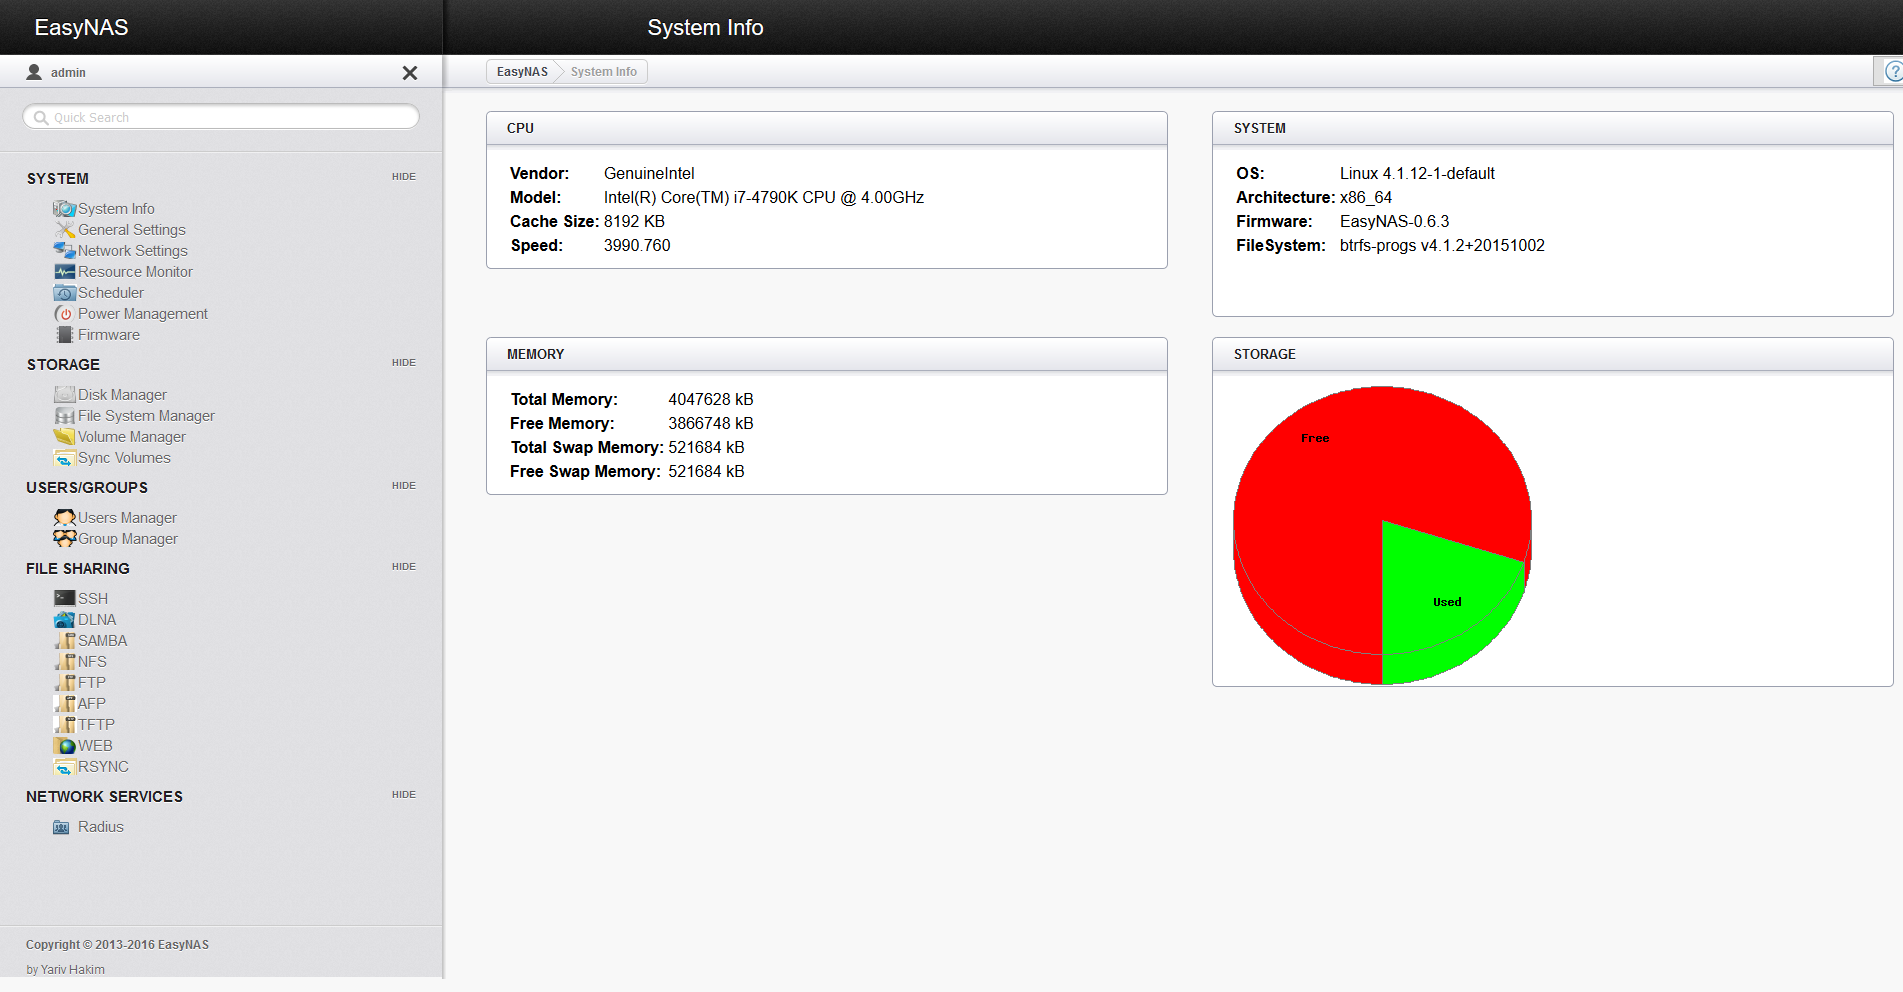This screenshot has height=992, width=1903.
Task: Click the firmware value EasyNAS-0.6.3
Action: coord(1394,222)
